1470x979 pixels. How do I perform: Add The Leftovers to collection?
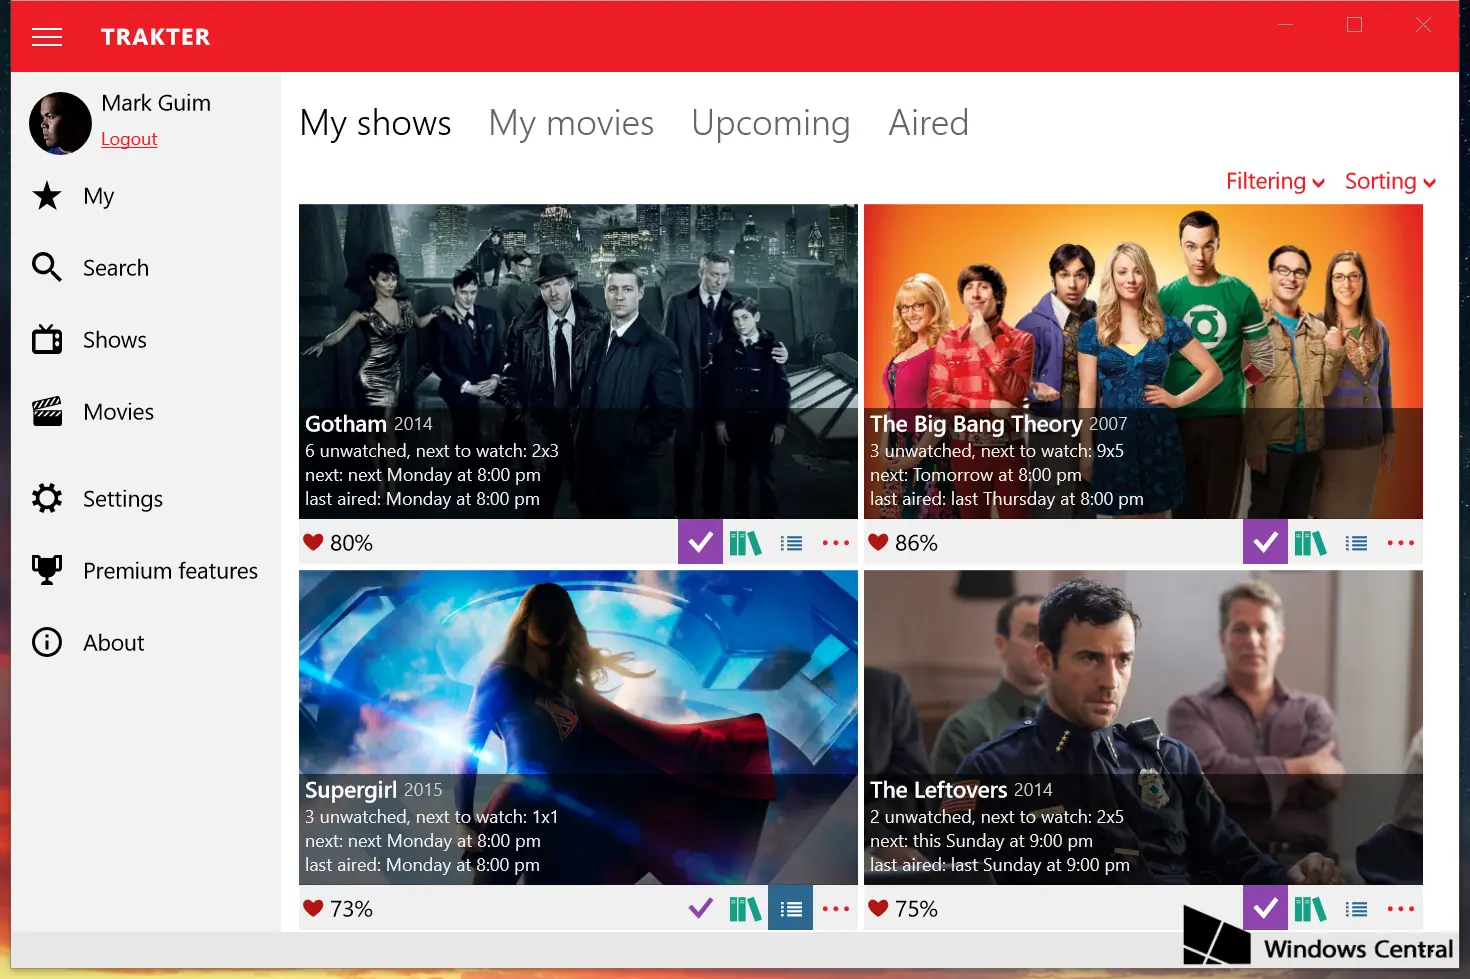coord(1310,909)
